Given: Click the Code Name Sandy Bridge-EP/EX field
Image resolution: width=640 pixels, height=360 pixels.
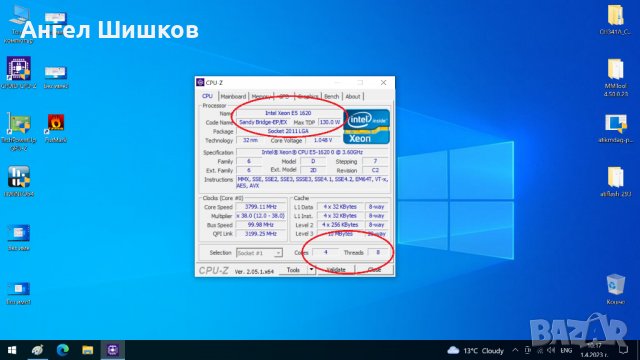Looking at the screenshot, I should 263,122.
